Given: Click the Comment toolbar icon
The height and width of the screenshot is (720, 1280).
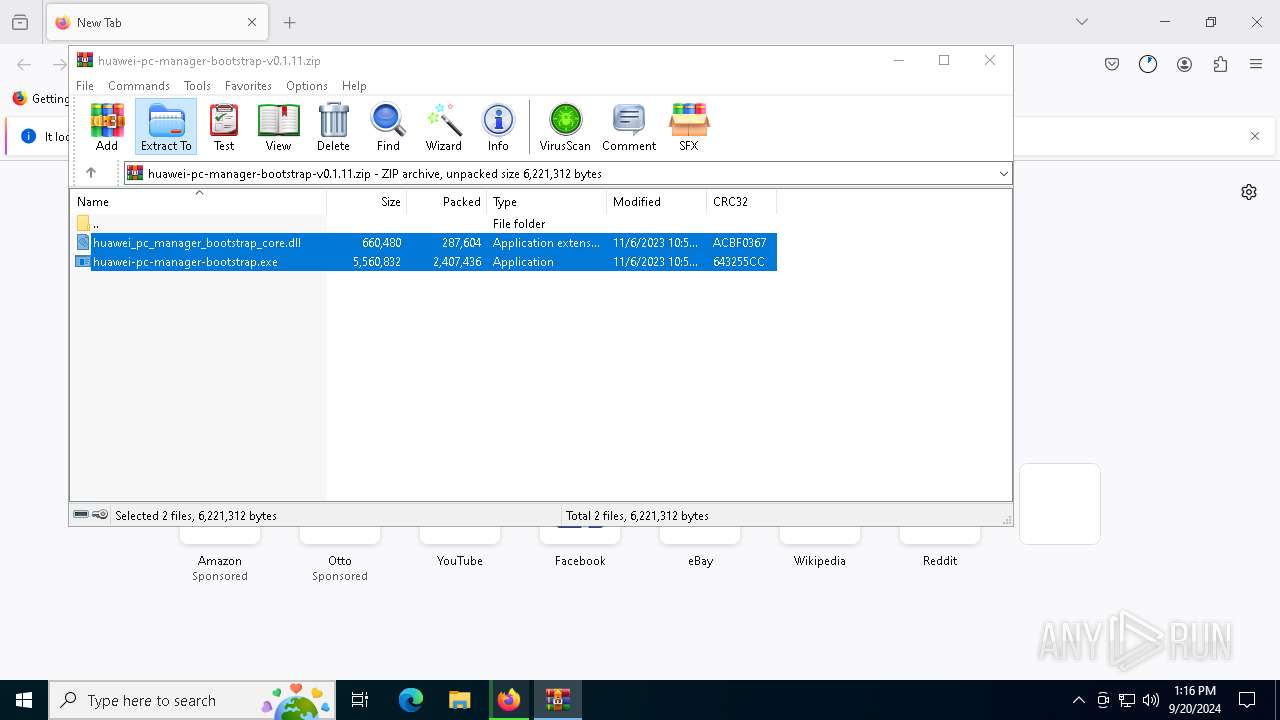Looking at the screenshot, I should coord(629,127).
